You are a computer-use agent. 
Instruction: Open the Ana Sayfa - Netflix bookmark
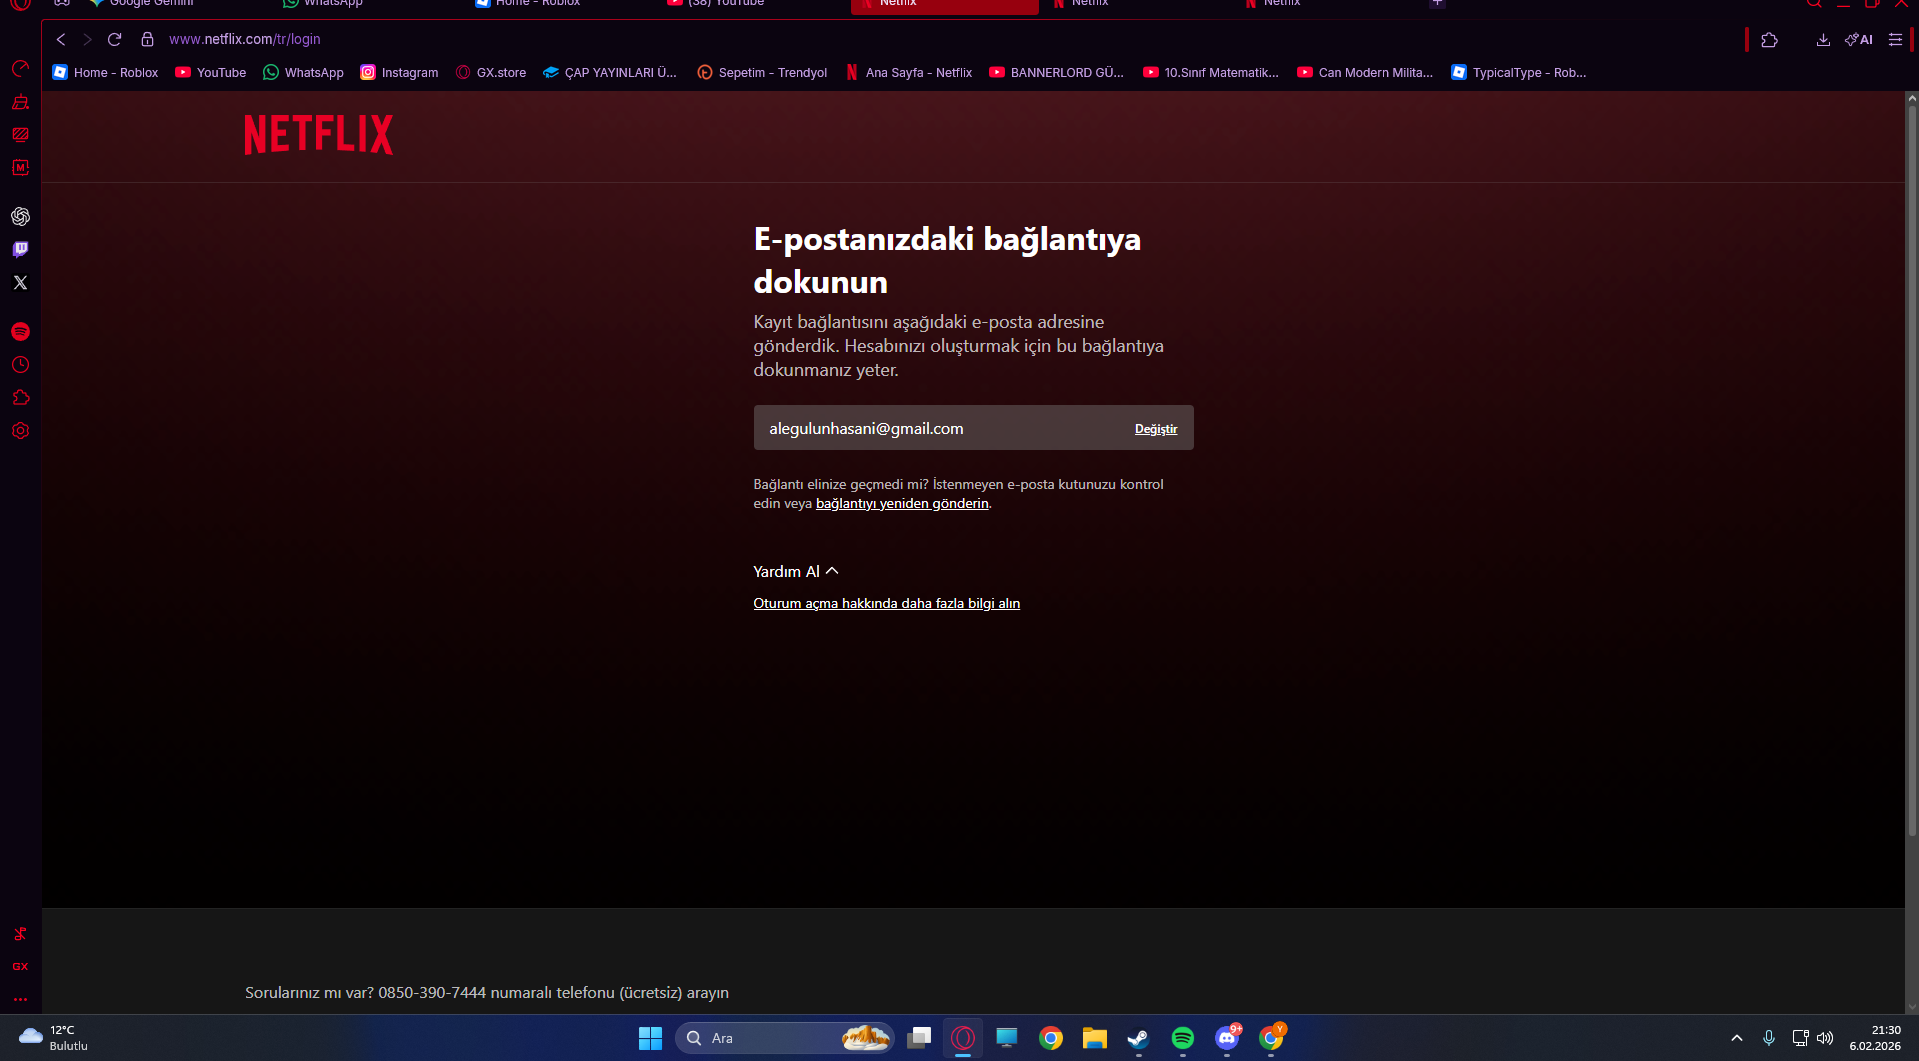(909, 72)
